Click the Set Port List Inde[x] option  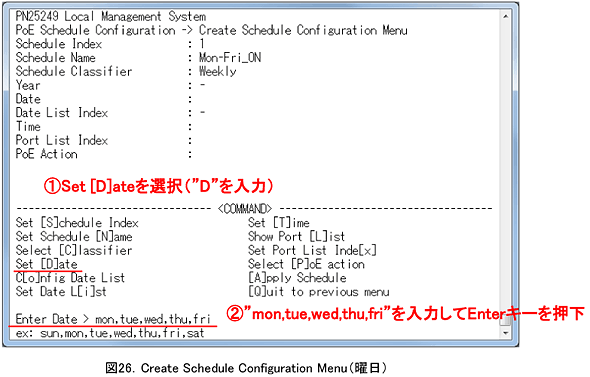point(312,250)
